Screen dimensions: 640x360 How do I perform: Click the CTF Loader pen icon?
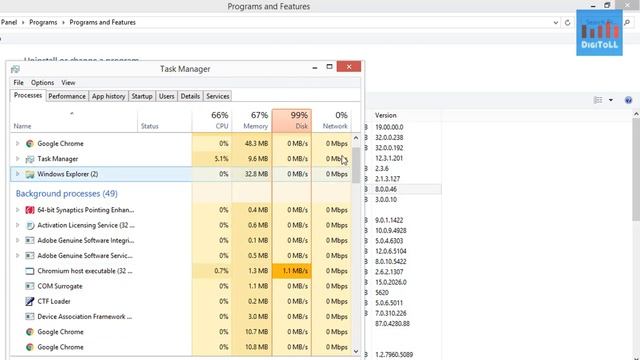pyautogui.click(x=29, y=301)
